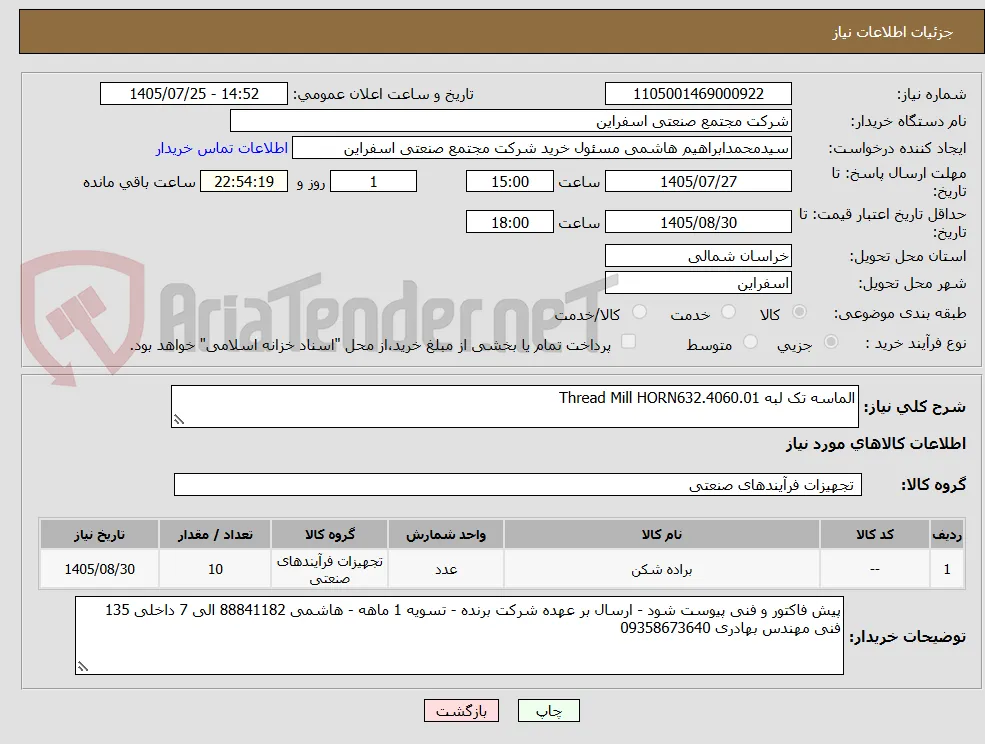Click the delivery province field خراسان شمالی
Image resolution: width=985 pixels, height=744 pixels.
pos(698,256)
